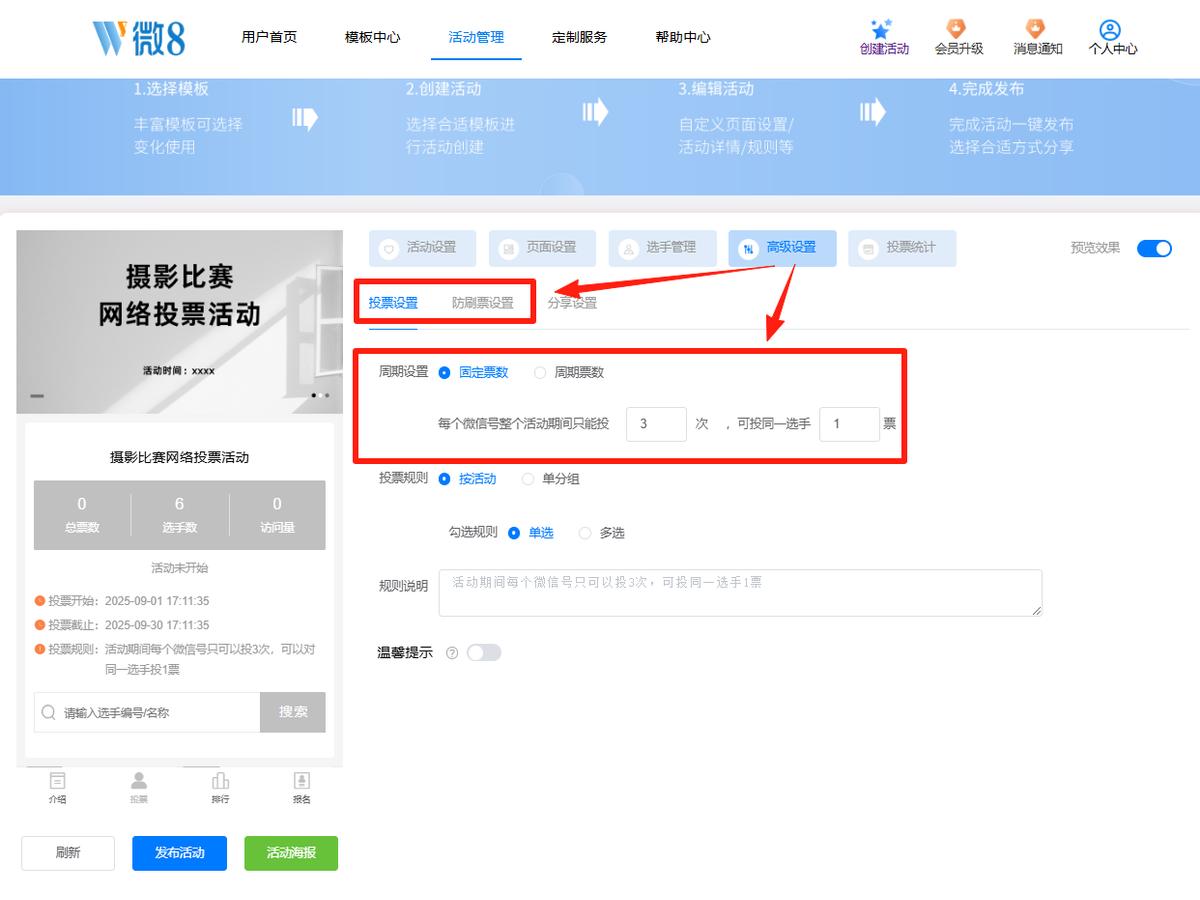This screenshot has width=1200, height=900.
Task: Click the 排行 ranking icon in preview
Action: 221,781
